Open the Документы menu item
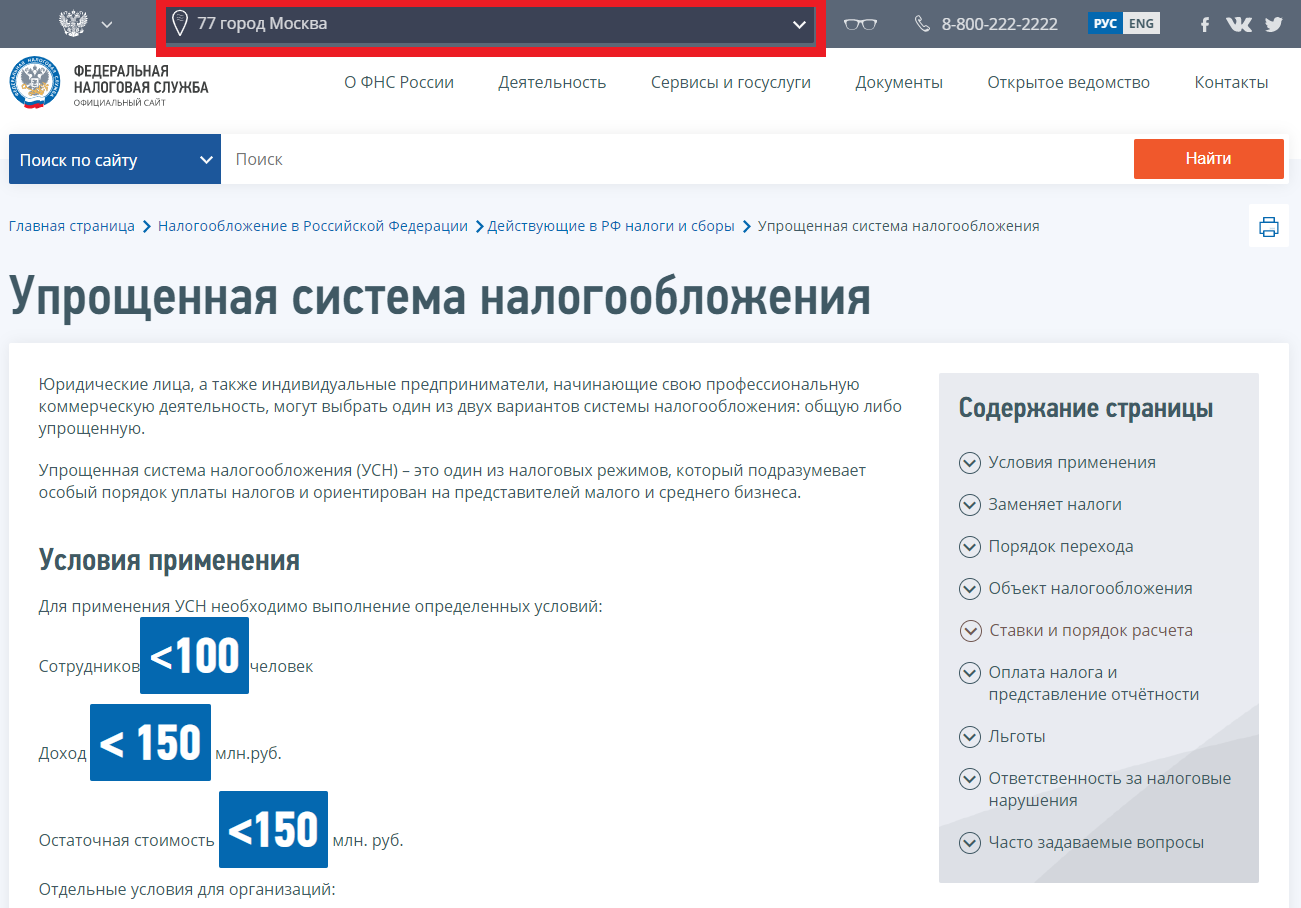 (x=898, y=82)
